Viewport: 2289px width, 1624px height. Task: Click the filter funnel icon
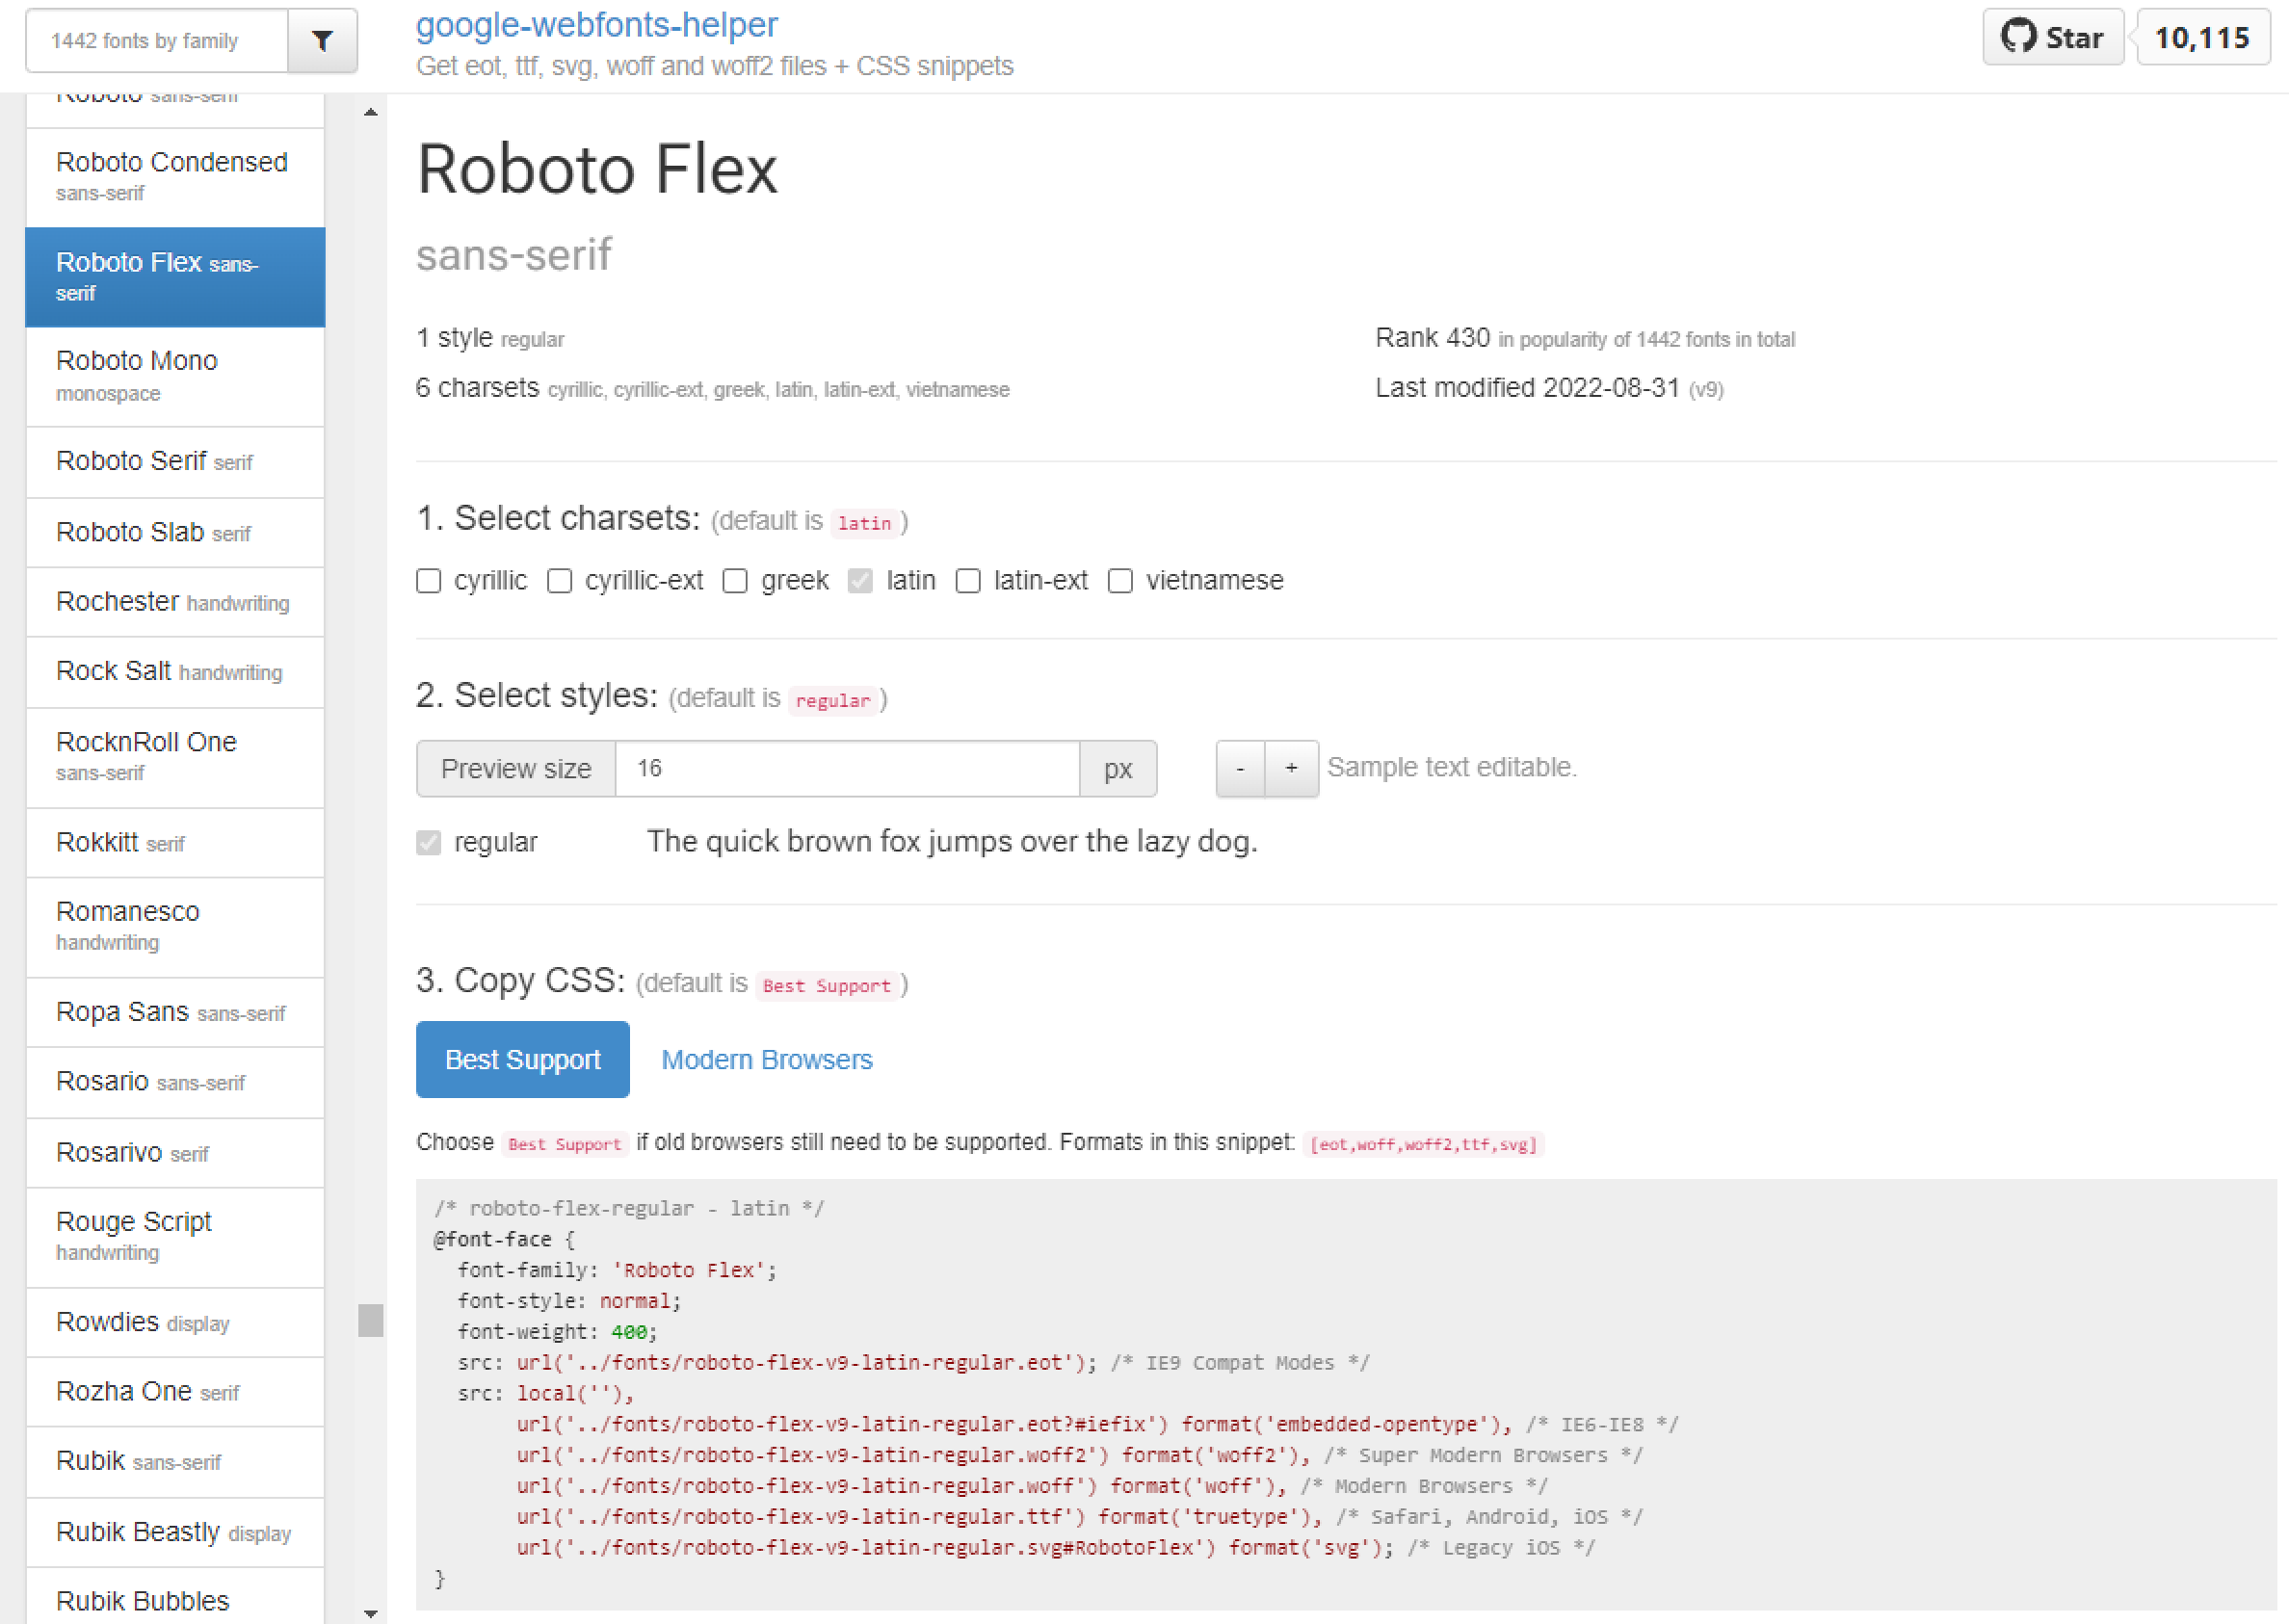pos(322,41)
